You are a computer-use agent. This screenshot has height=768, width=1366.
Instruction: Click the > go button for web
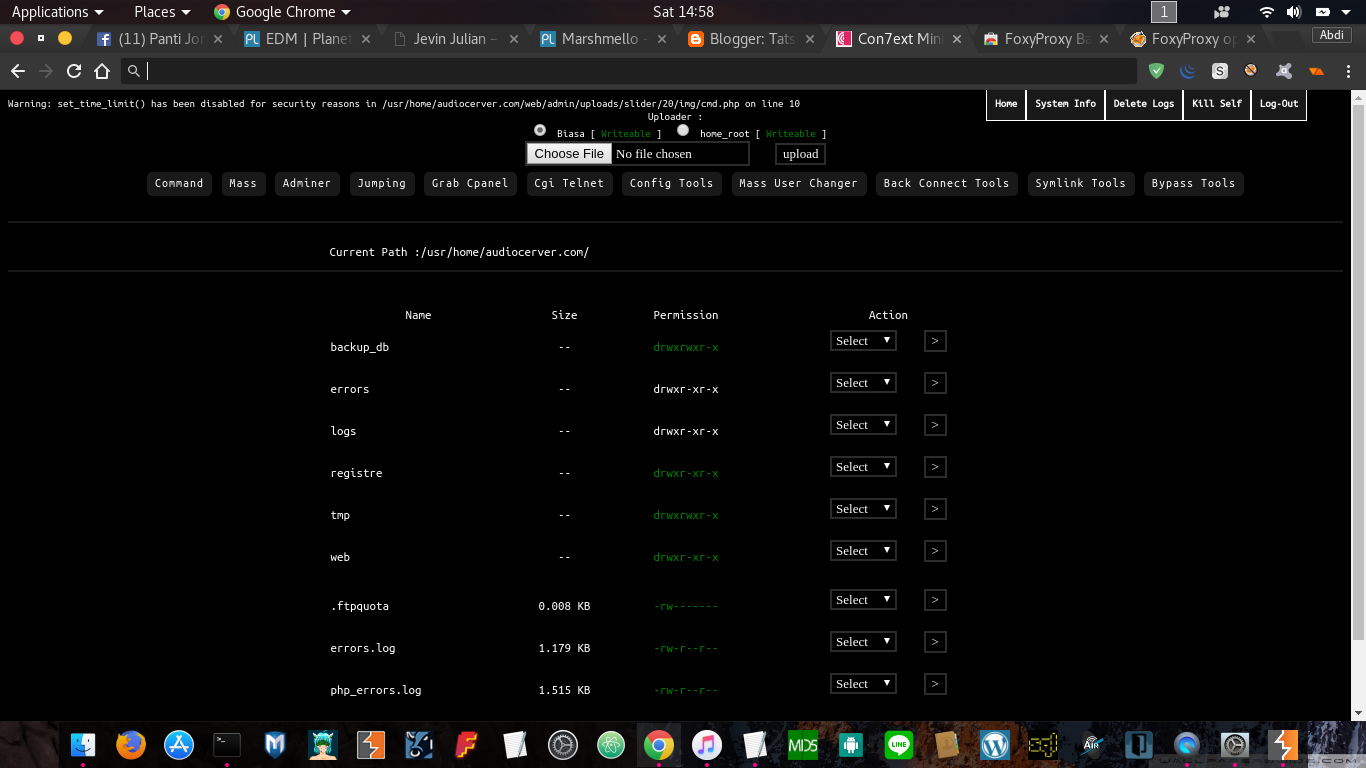click(x=935, y=551)
